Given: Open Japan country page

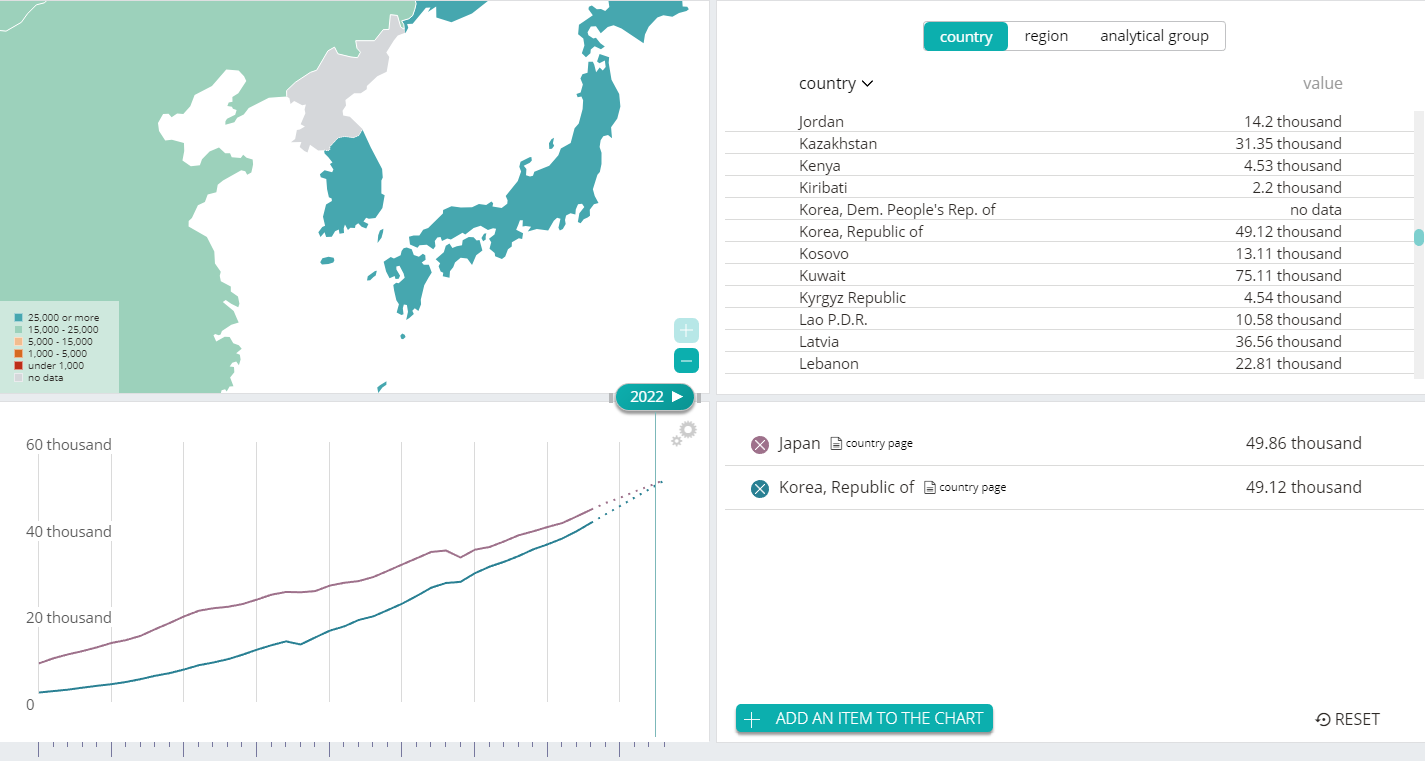Looking at the screenshot, I should click(x=872, y=444).
